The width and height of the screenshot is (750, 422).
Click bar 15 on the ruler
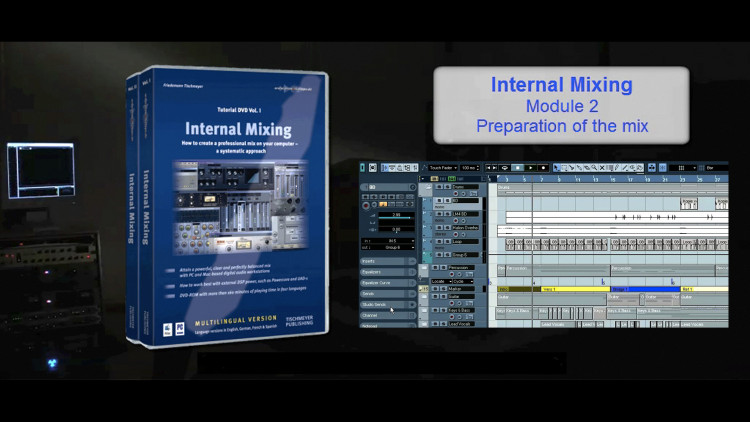pos(612,178)
